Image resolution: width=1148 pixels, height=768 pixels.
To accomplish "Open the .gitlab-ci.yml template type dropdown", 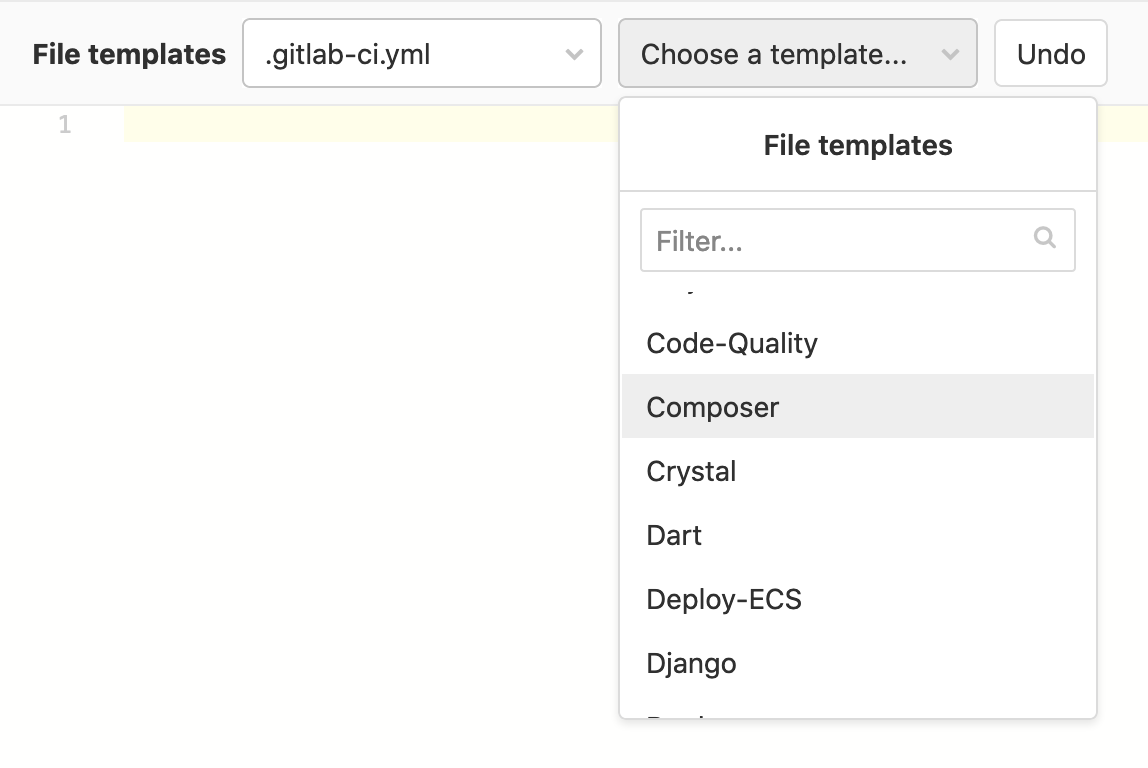I will (x=421, y=54).
